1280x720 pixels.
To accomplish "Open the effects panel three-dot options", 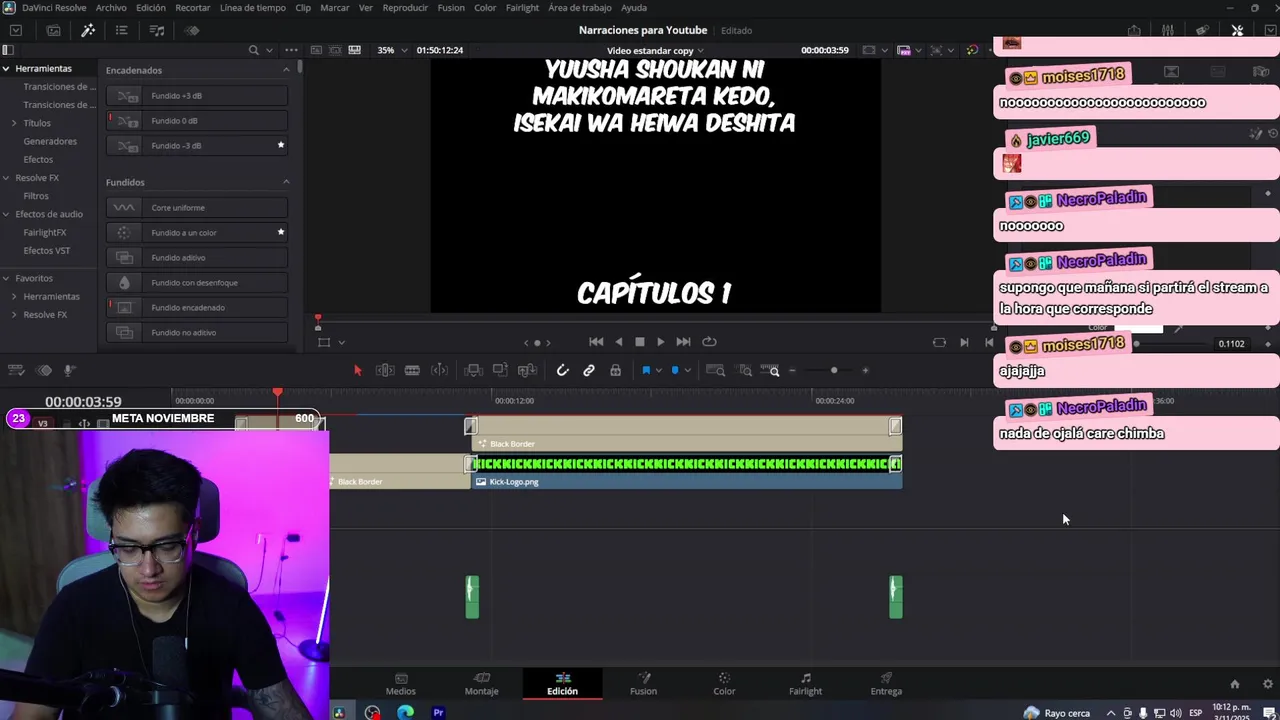I will point(291,50).
